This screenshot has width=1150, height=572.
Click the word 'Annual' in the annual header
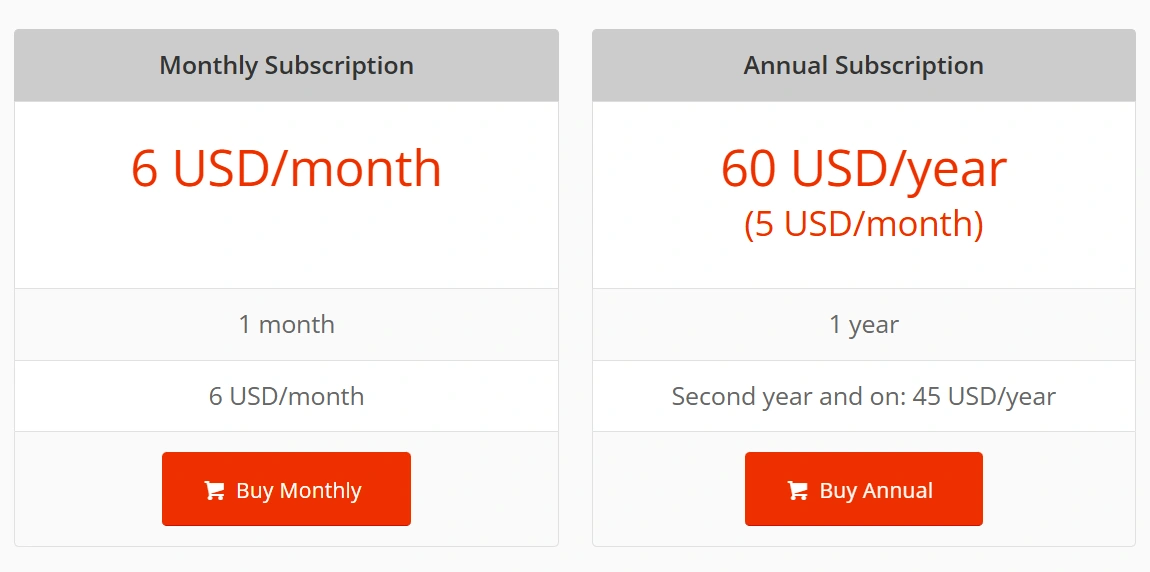click(x=786, y=66)
